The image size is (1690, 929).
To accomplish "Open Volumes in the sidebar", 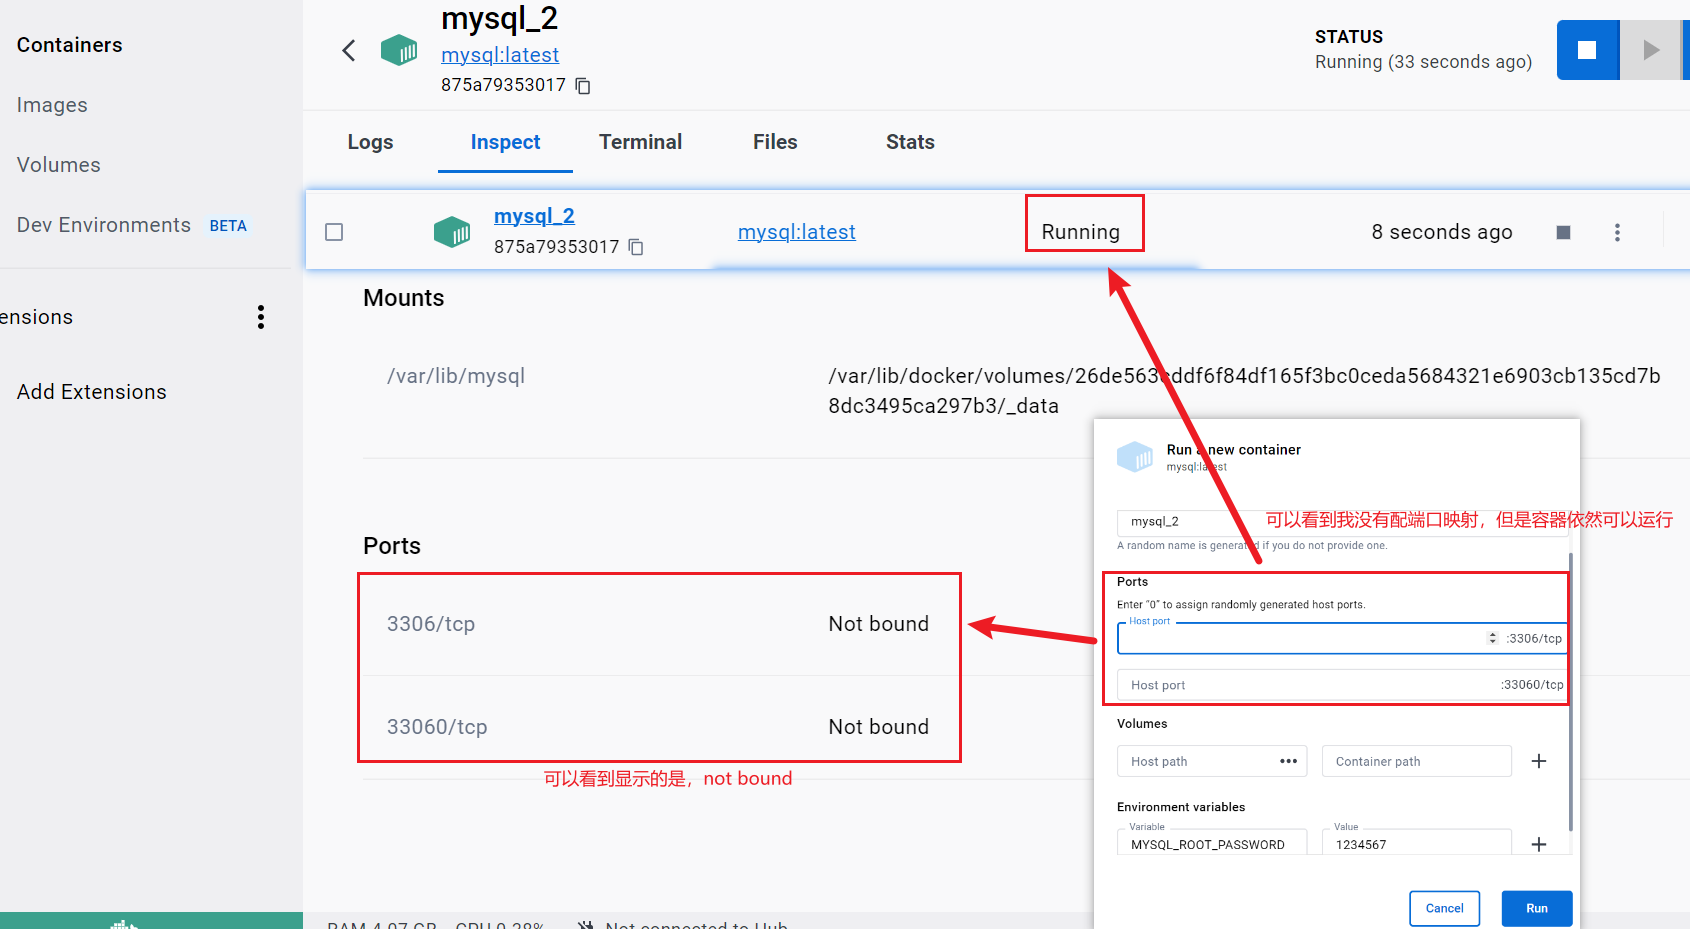I will coord(58,165).
